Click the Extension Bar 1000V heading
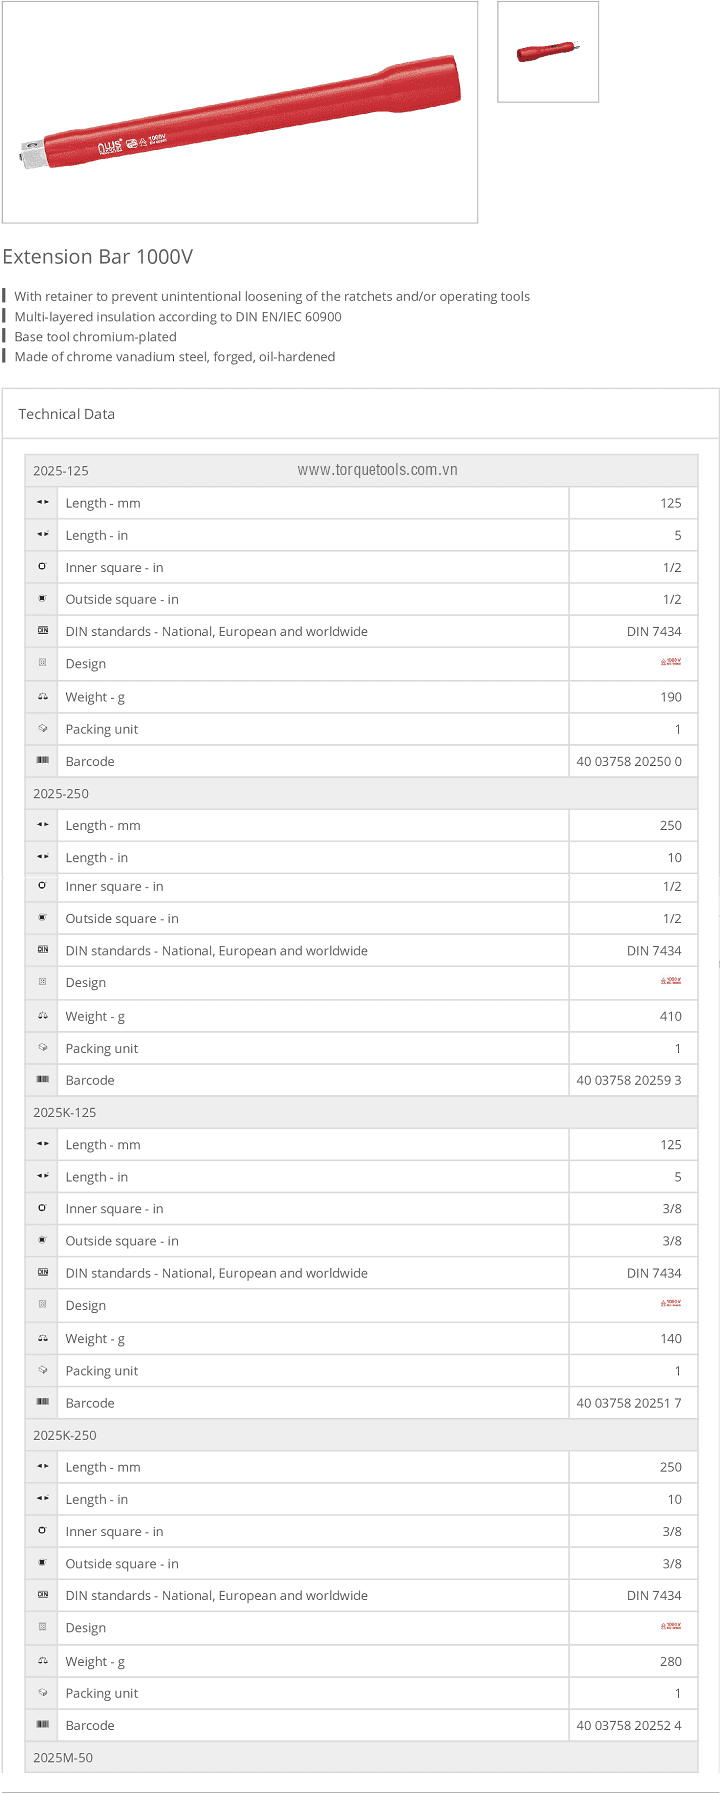720x1794 pixels. (98, 257)
